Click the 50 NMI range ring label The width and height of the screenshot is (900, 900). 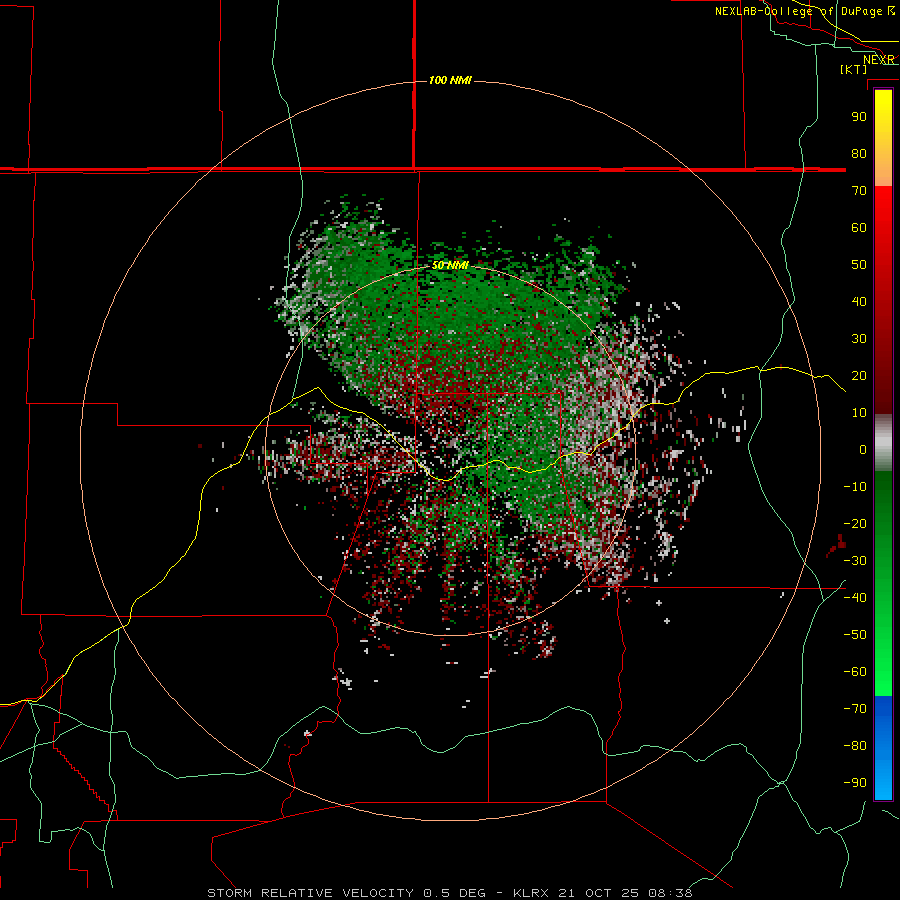click(x=450, y=265)
